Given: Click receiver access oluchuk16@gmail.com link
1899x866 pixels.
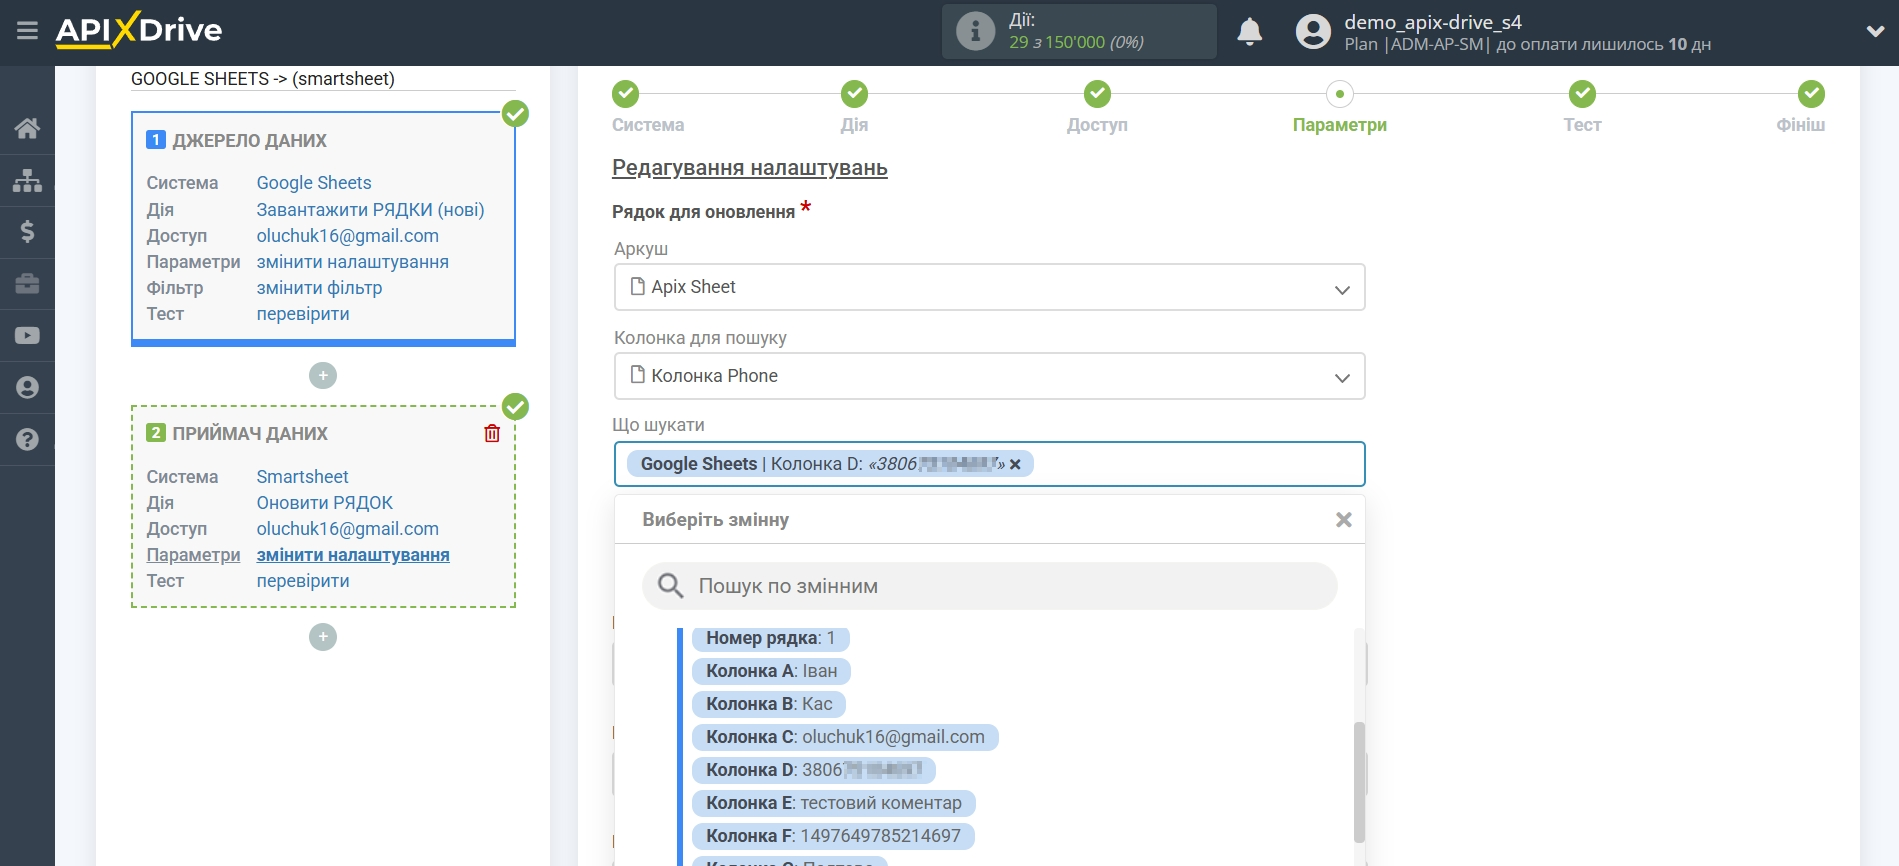Looking at the screenshot, I should [347, 529].
